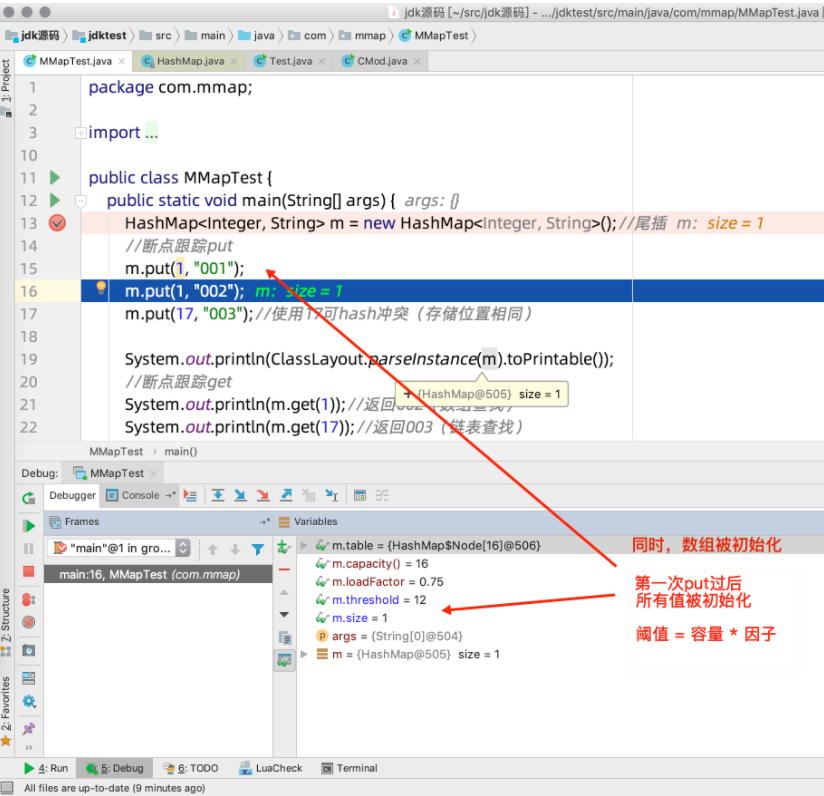Click the Pin Tab icon

click(x=29, y=729)
